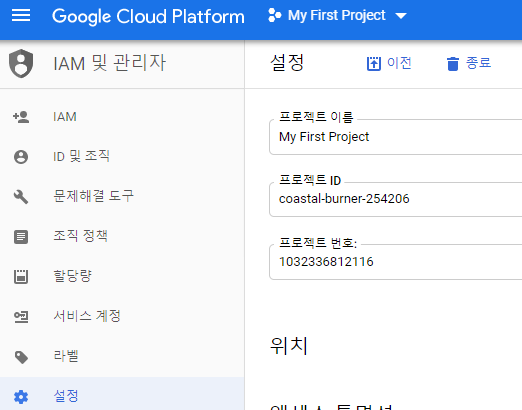Click the trash can icon next to 종료
522x410 pixels.
click(452, 64)
